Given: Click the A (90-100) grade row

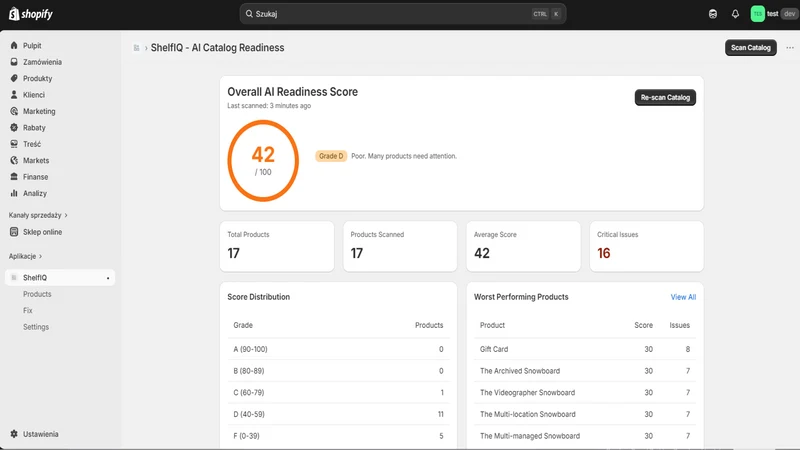Looking at the screenshot, I should [338, 349].
